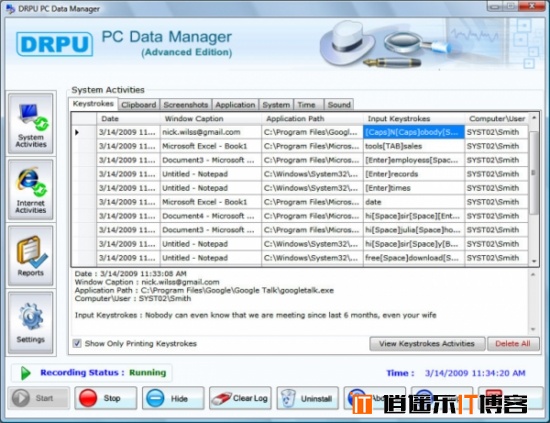Select the nick.wilss@gmail.com window caption cell
550x423 pixels.
click(x=210, y=132)
